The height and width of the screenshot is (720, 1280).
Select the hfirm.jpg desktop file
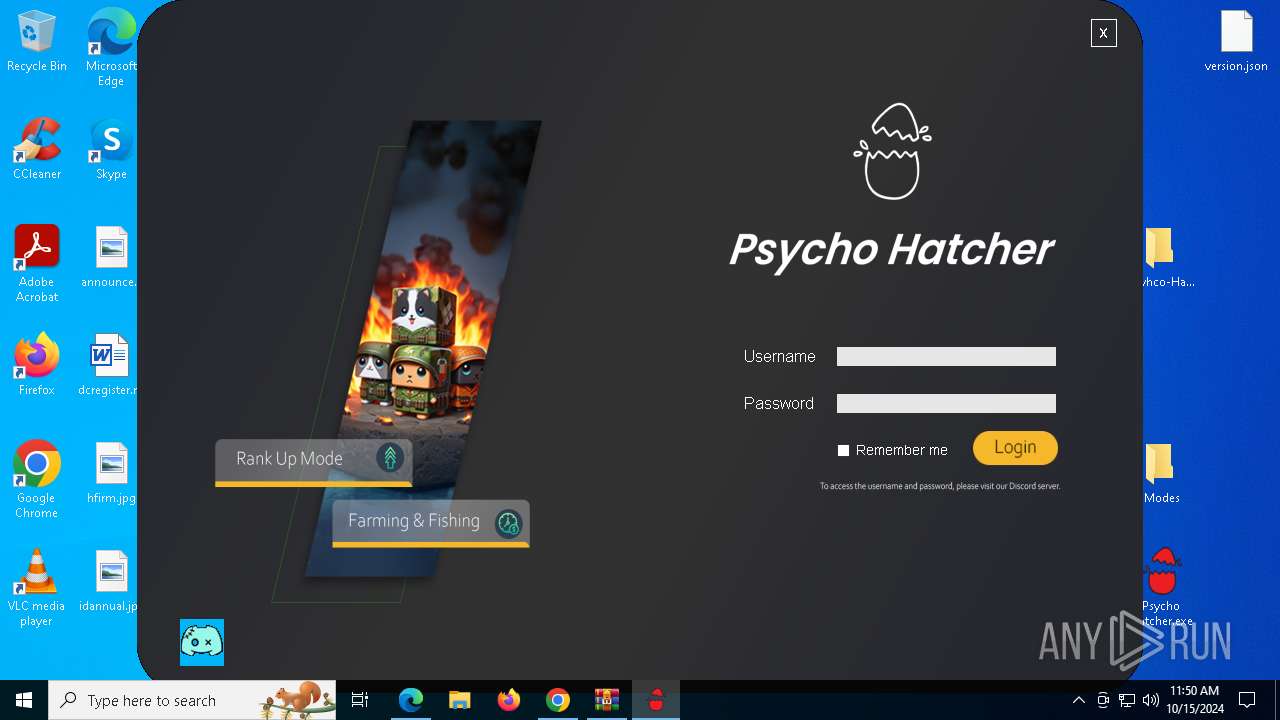[x=111, y=473]
